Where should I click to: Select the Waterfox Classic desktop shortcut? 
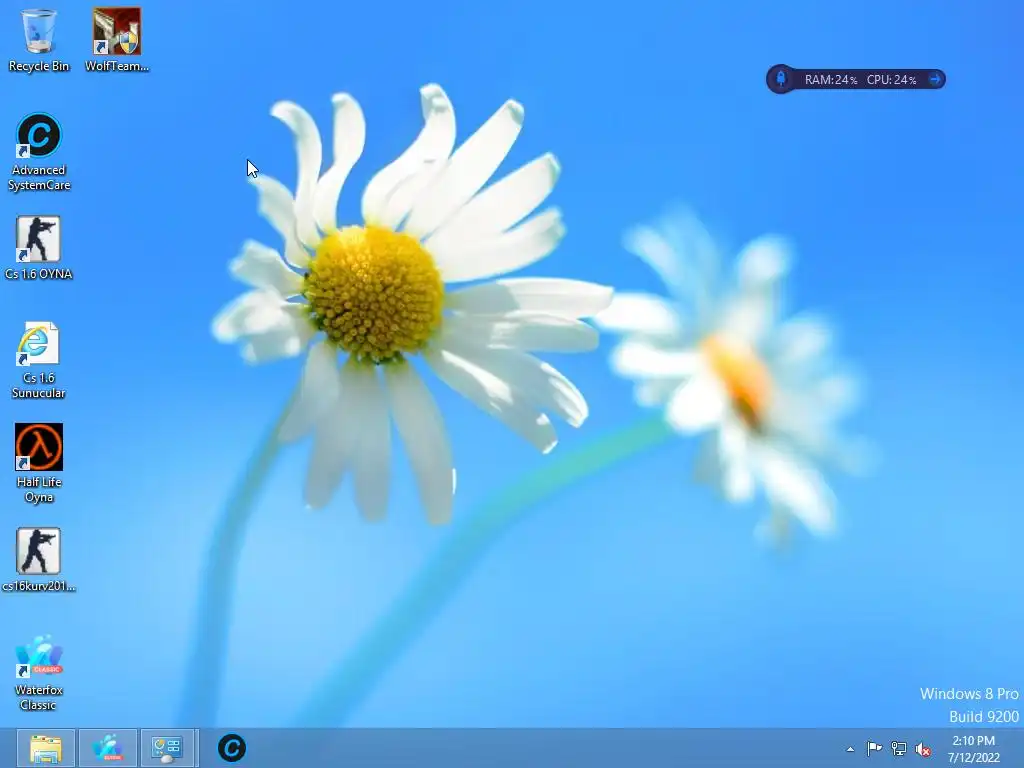click(39, 672)
